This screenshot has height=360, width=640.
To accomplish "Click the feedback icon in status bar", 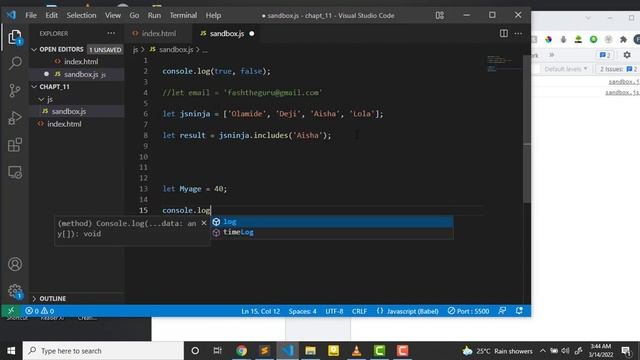I will 502,311.
